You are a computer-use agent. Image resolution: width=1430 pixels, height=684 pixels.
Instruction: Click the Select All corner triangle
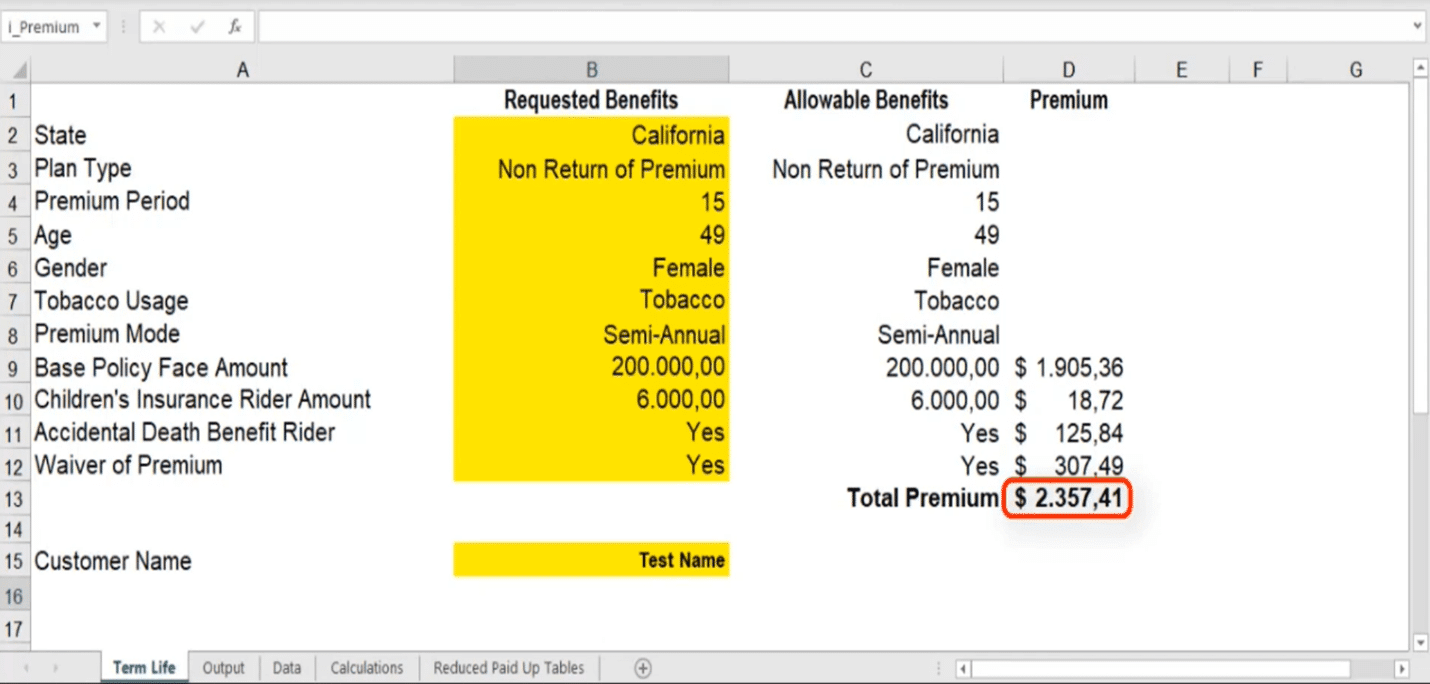coord(17,71)
